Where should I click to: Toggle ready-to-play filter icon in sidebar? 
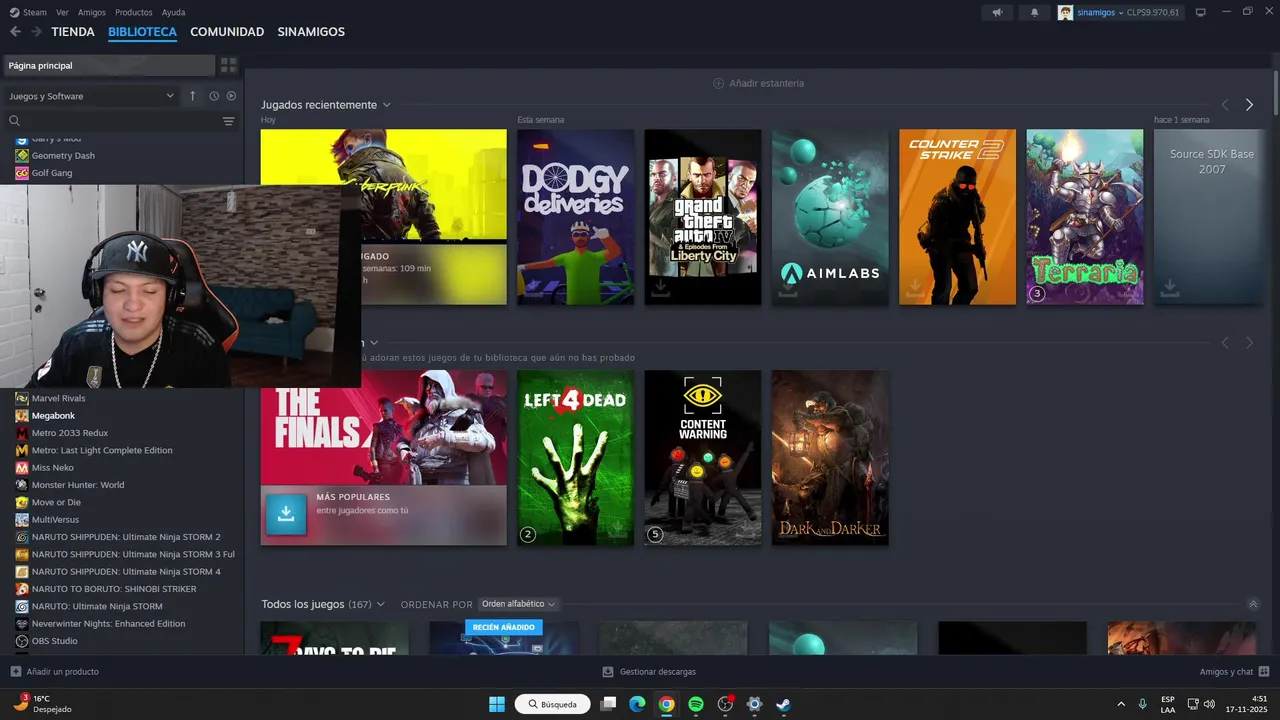click(x=231, y=96)
